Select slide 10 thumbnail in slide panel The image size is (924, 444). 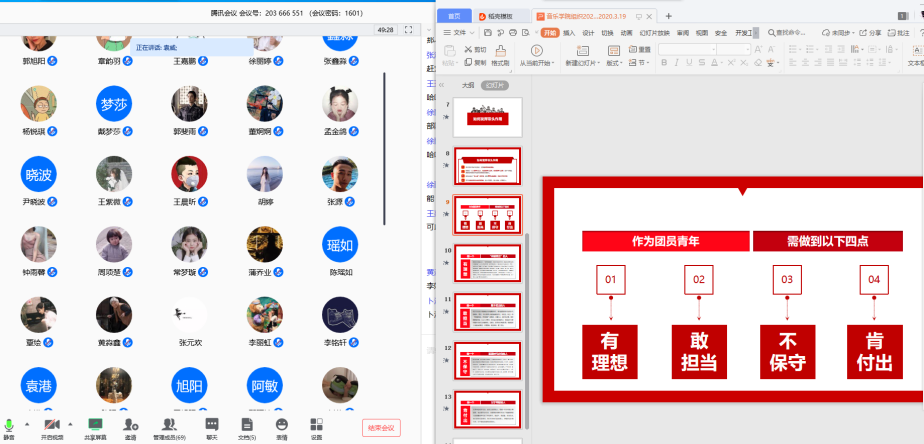click(488, 263)
